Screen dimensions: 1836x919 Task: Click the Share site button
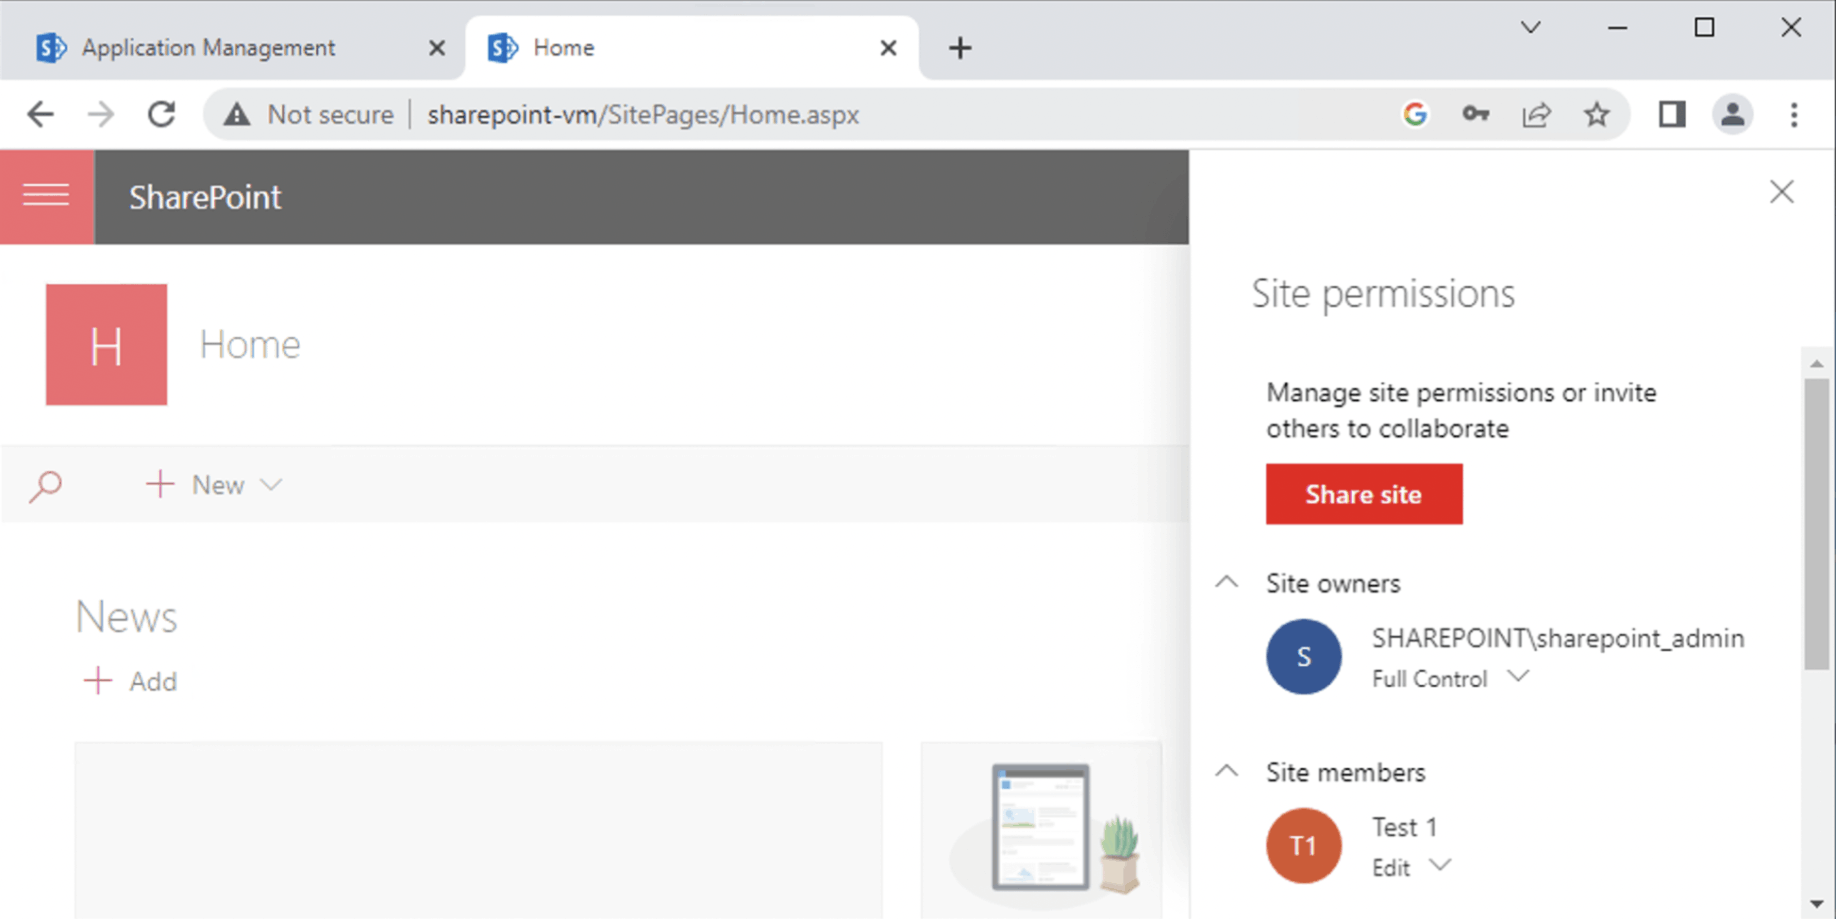[1364, 494]
